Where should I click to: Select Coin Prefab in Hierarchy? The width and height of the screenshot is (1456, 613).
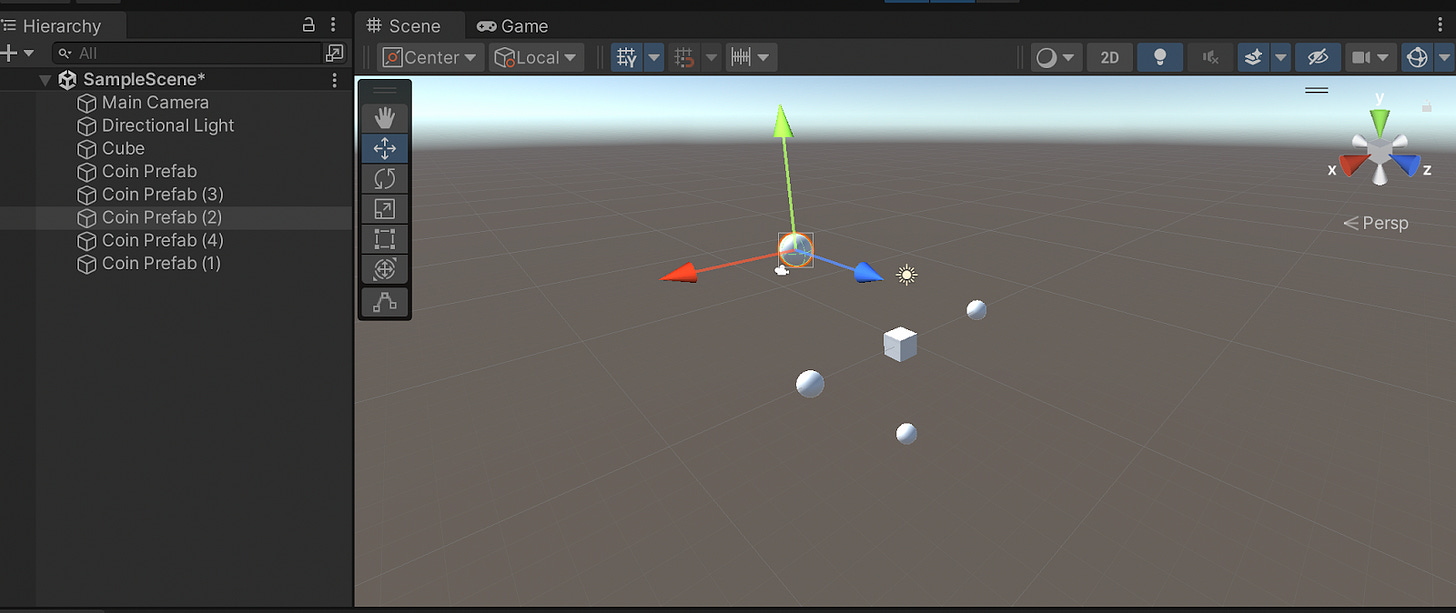coord(149,171)
